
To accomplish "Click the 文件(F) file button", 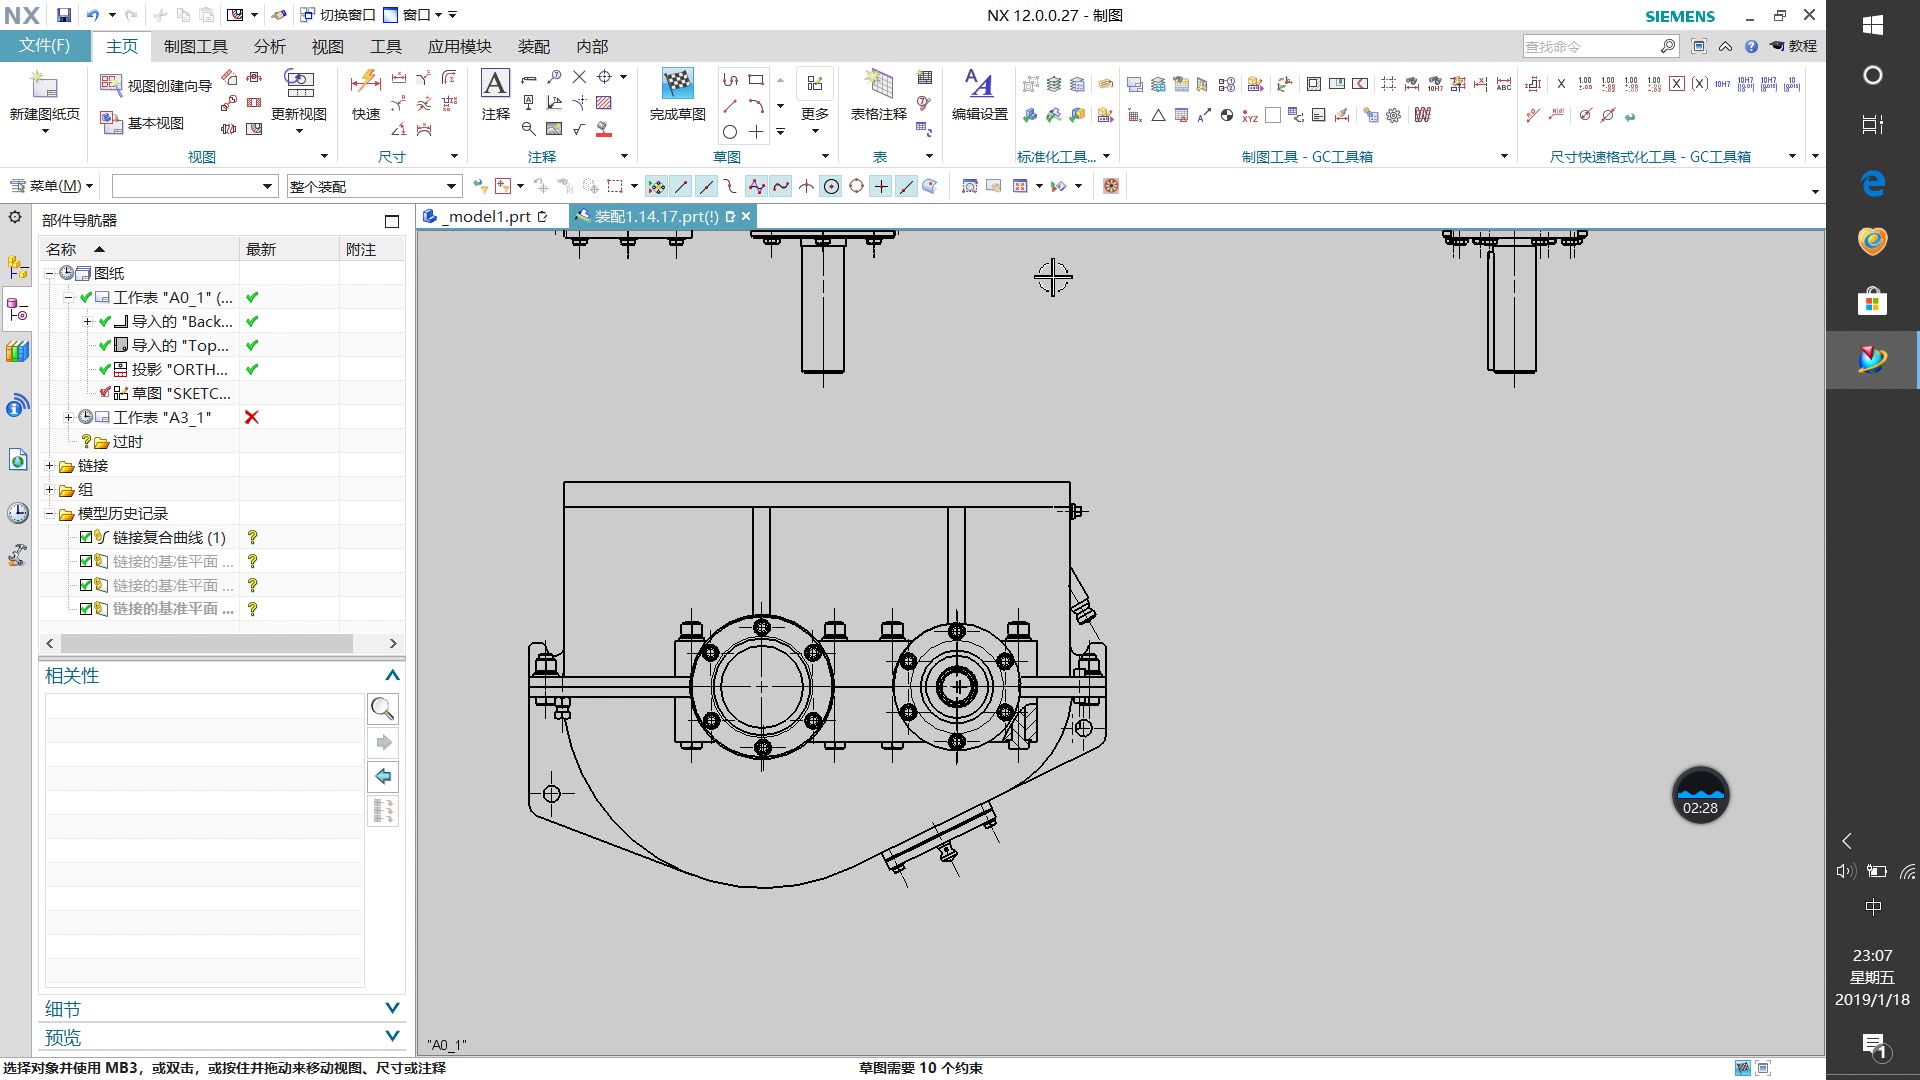I will [45, 46].
